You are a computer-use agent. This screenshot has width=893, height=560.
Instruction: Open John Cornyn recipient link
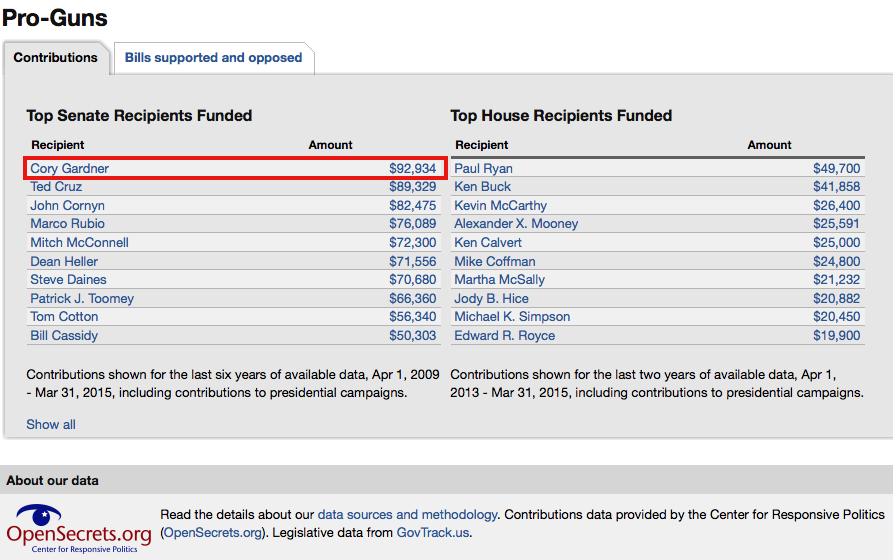67,206
